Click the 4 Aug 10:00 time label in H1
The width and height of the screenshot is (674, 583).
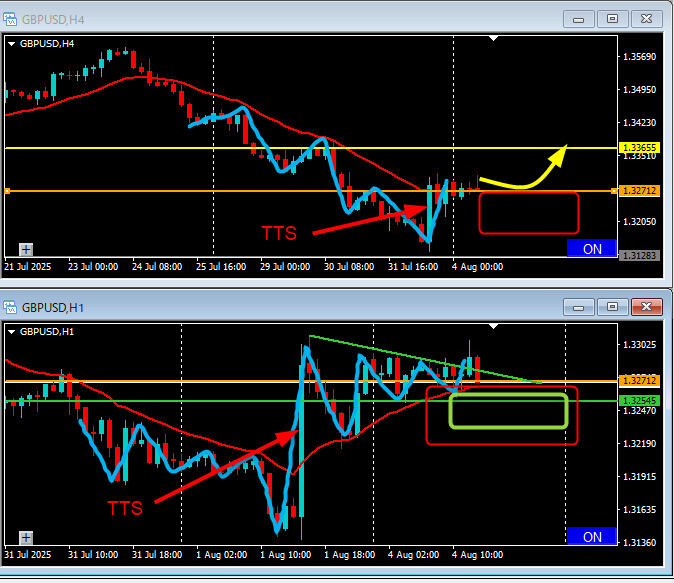click(x=477, y=555)
